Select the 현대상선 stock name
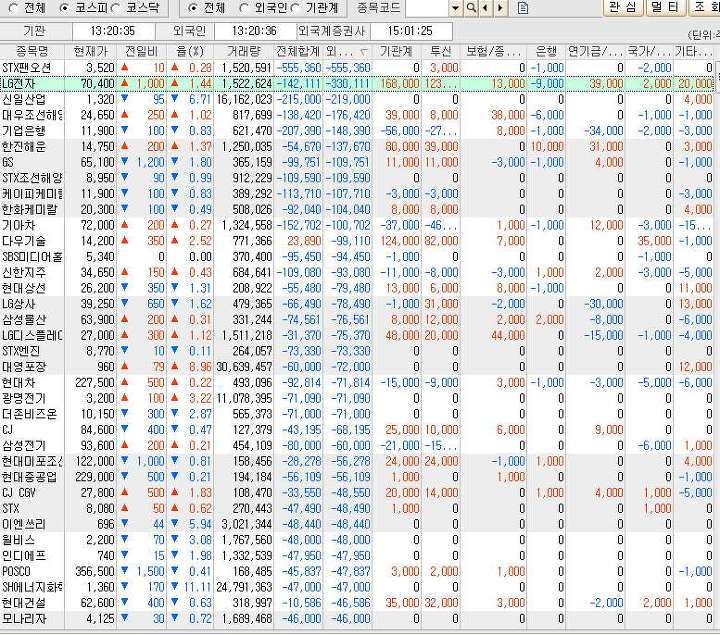This screenshot has width=720, height=635. (24, 288)
